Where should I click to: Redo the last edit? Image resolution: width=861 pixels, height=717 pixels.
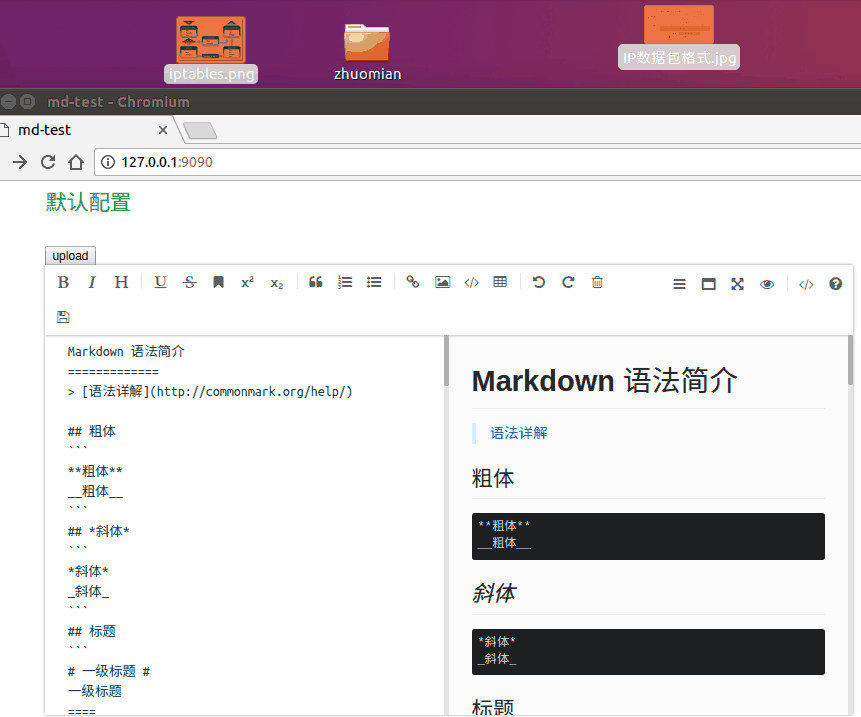click(x=568, y=283)
